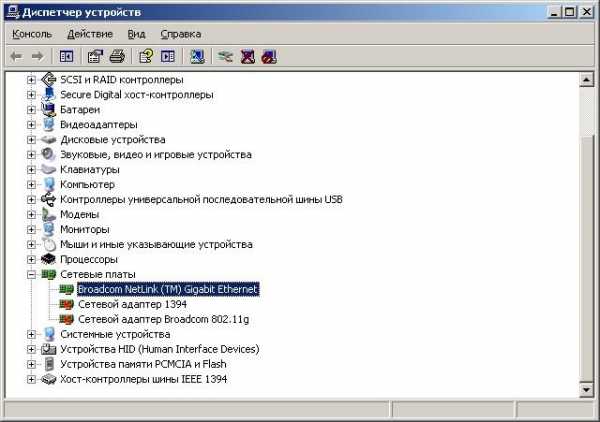
Task: Expand the Видеоадаптеры node
Action: coord(31,124)
